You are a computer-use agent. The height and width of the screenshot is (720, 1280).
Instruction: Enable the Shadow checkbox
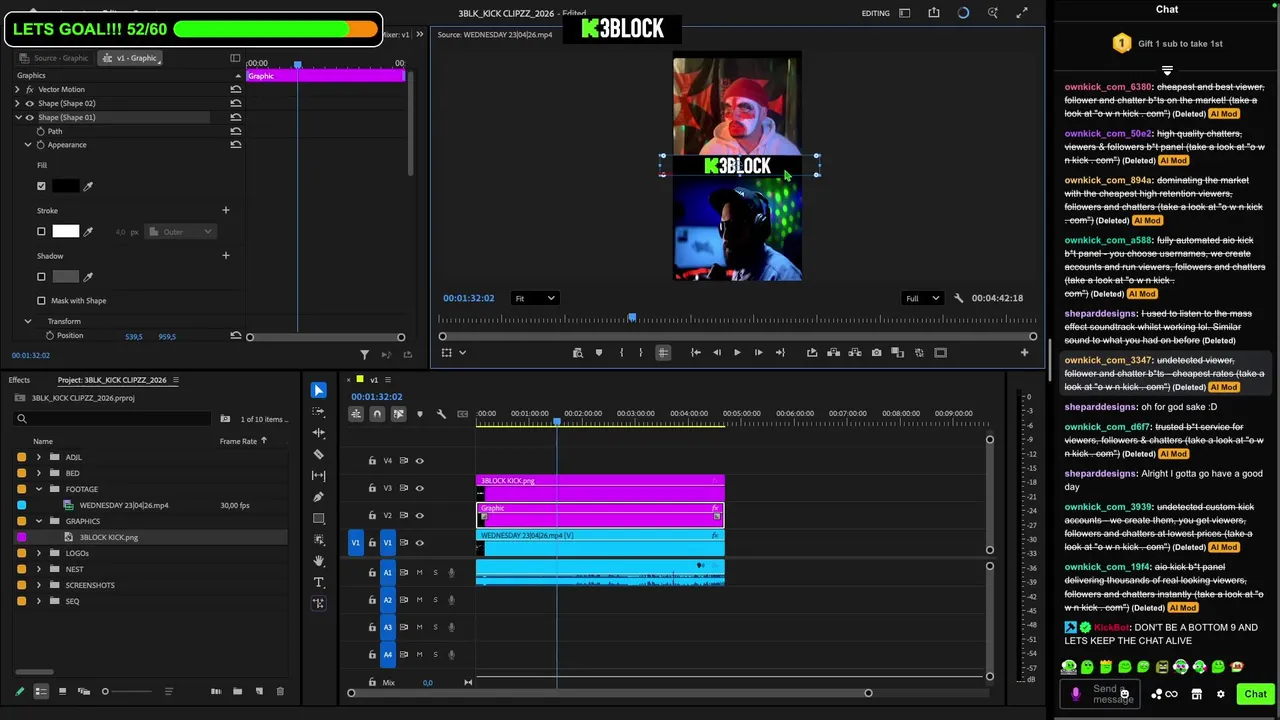tap(41, 277)
